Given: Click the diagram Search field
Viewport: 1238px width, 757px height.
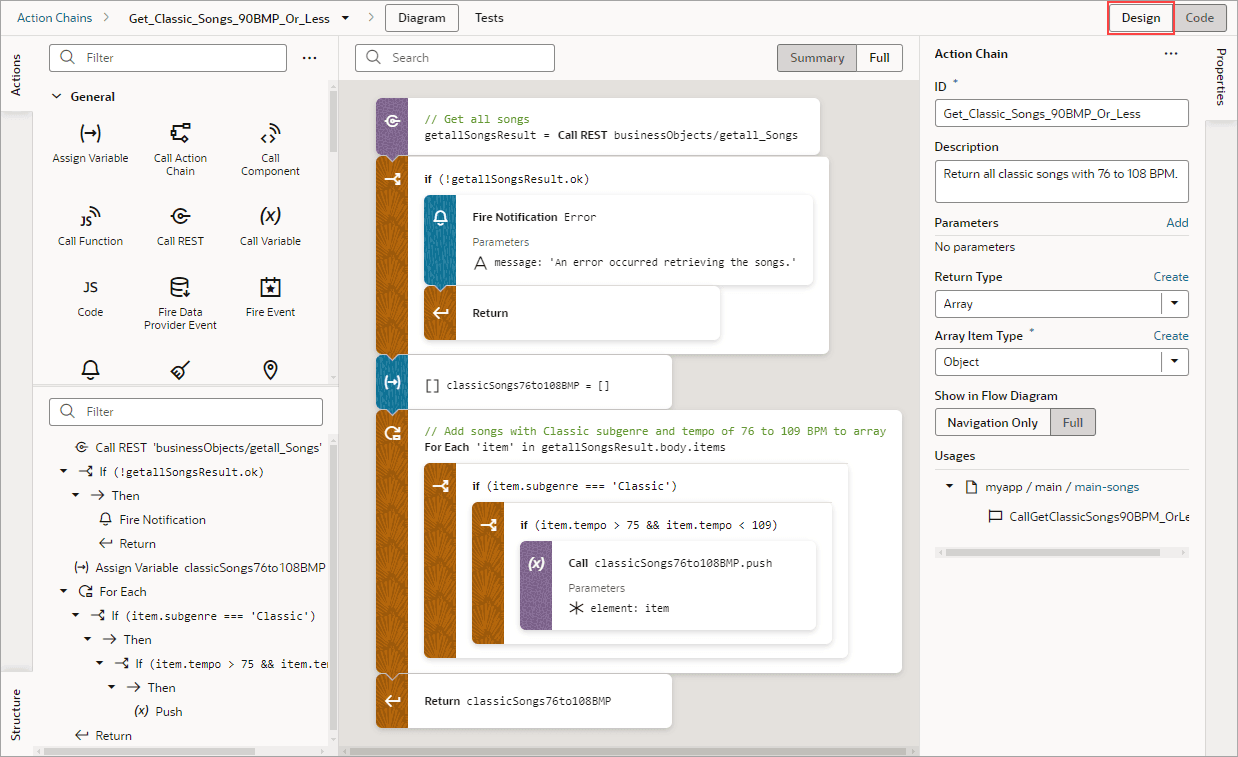Looking at the screenshot, I should 455,58.
